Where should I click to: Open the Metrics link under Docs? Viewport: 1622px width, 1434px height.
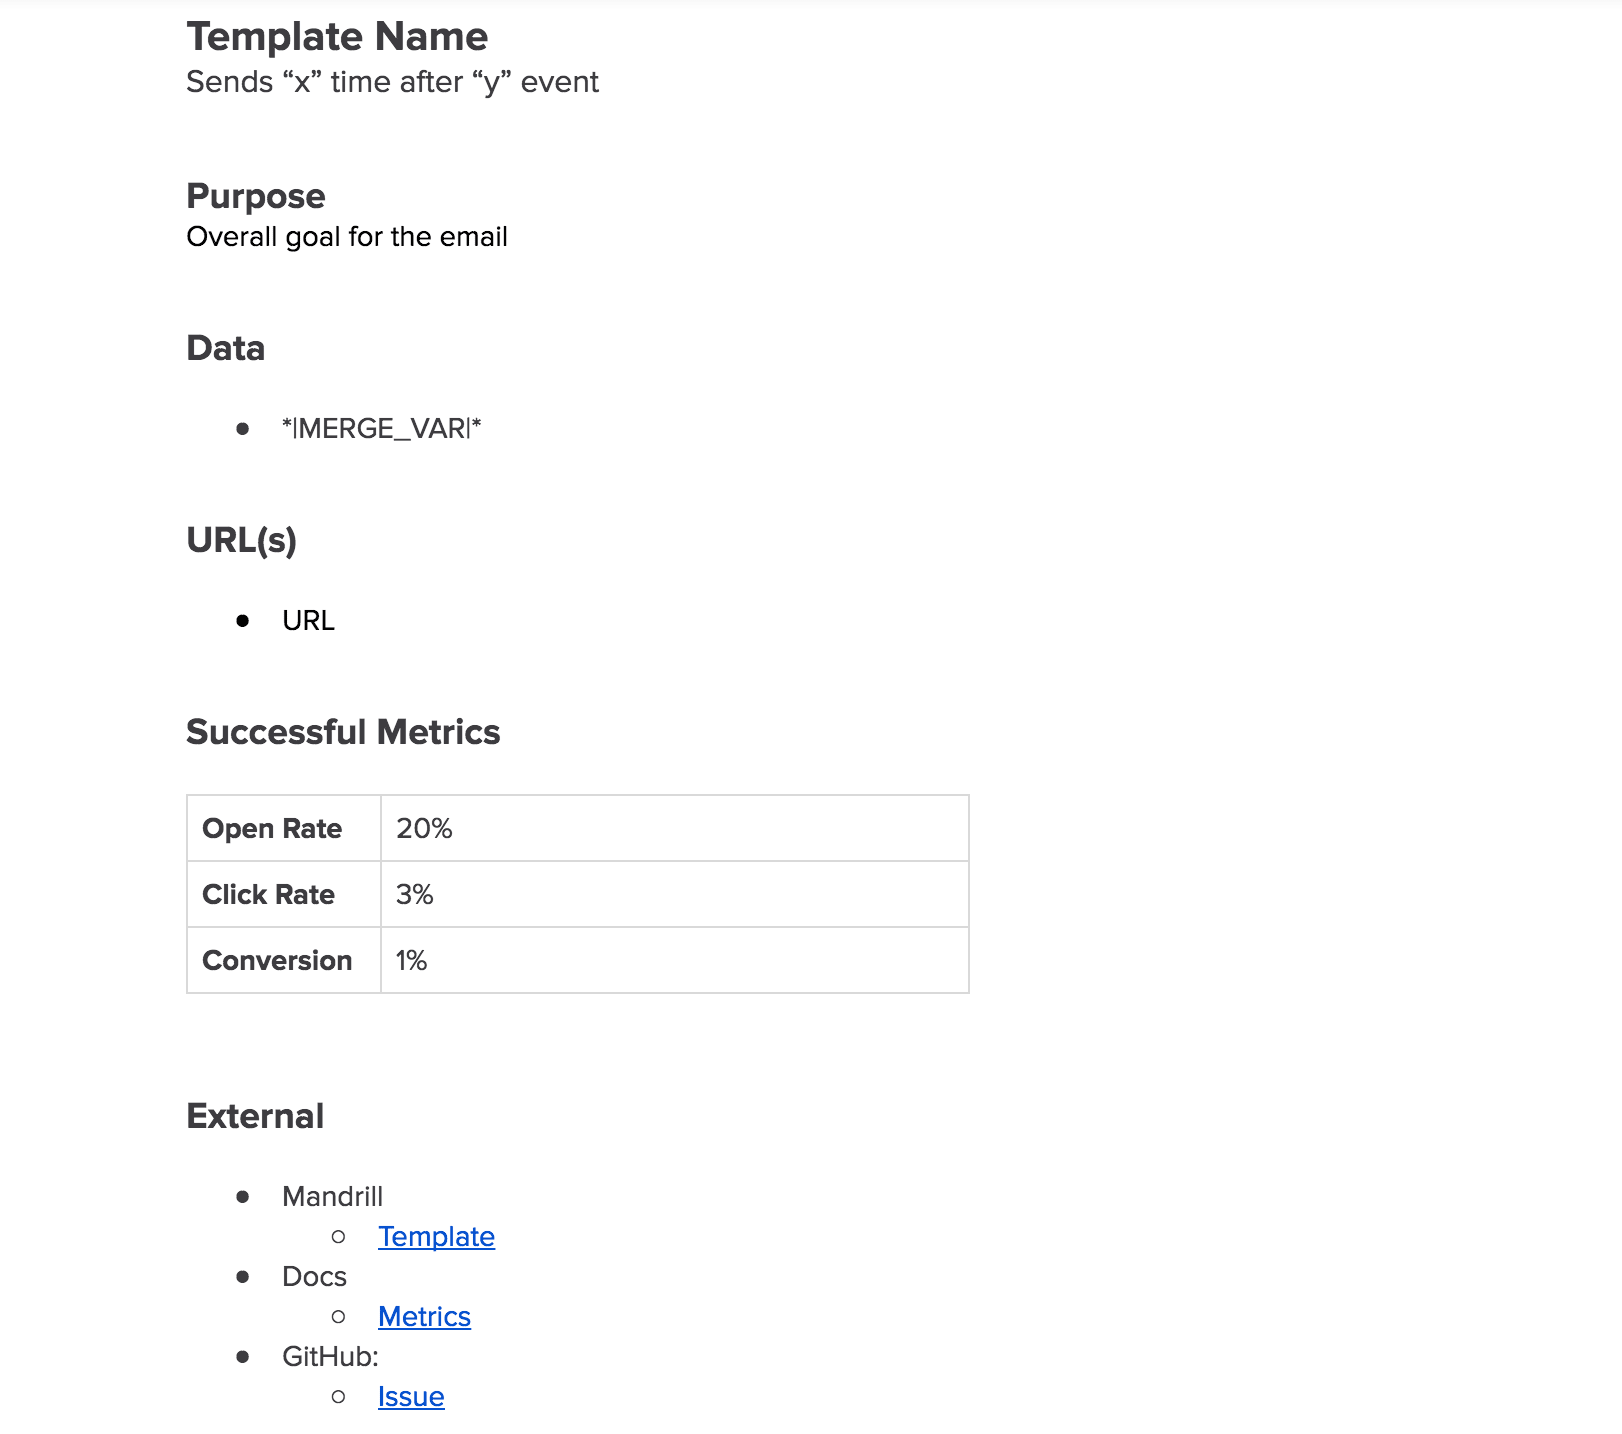424,1317
